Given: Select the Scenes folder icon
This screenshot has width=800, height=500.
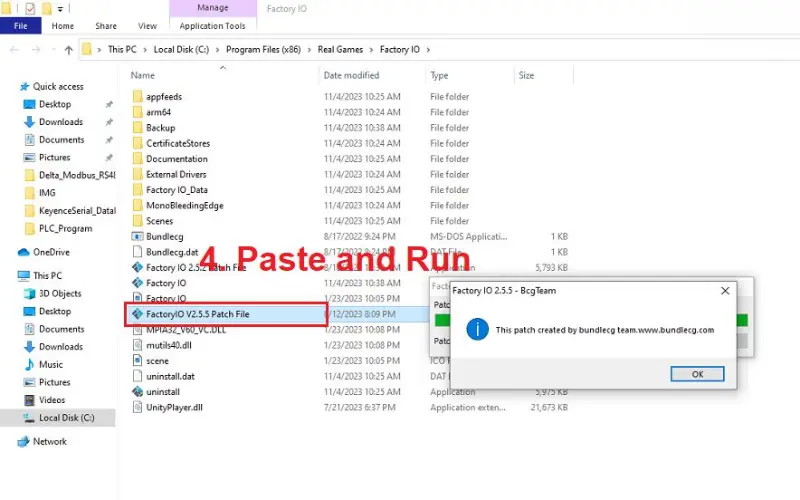Looking at the screenshot, I should click(137, 221).
